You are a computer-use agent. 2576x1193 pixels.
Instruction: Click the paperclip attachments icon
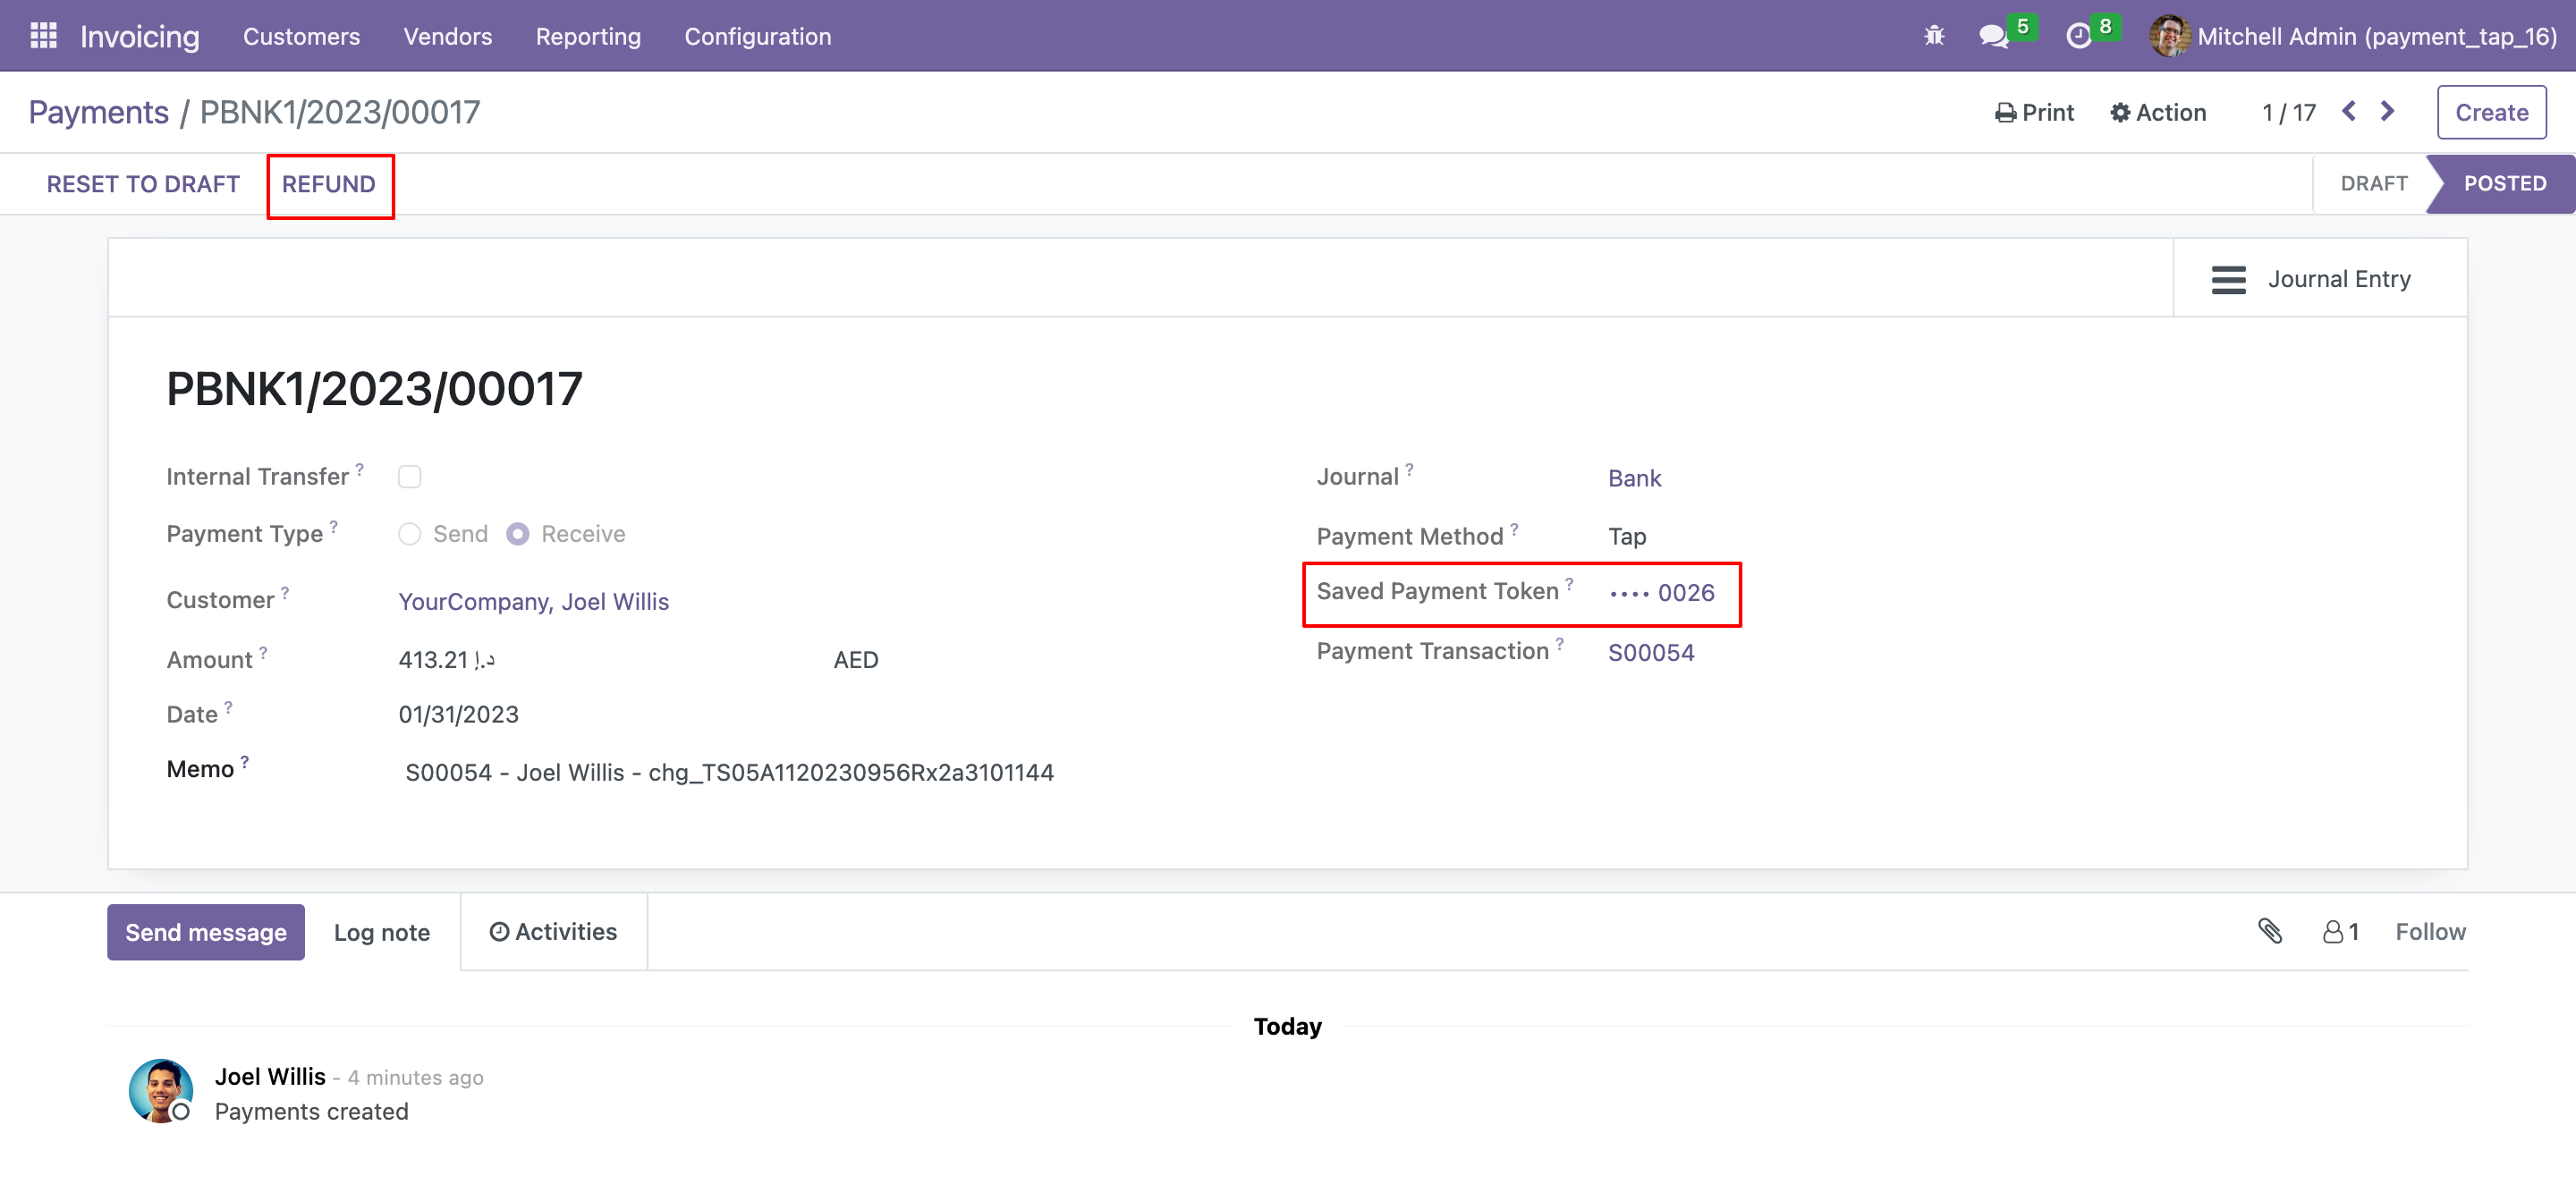click(2270, 931)
